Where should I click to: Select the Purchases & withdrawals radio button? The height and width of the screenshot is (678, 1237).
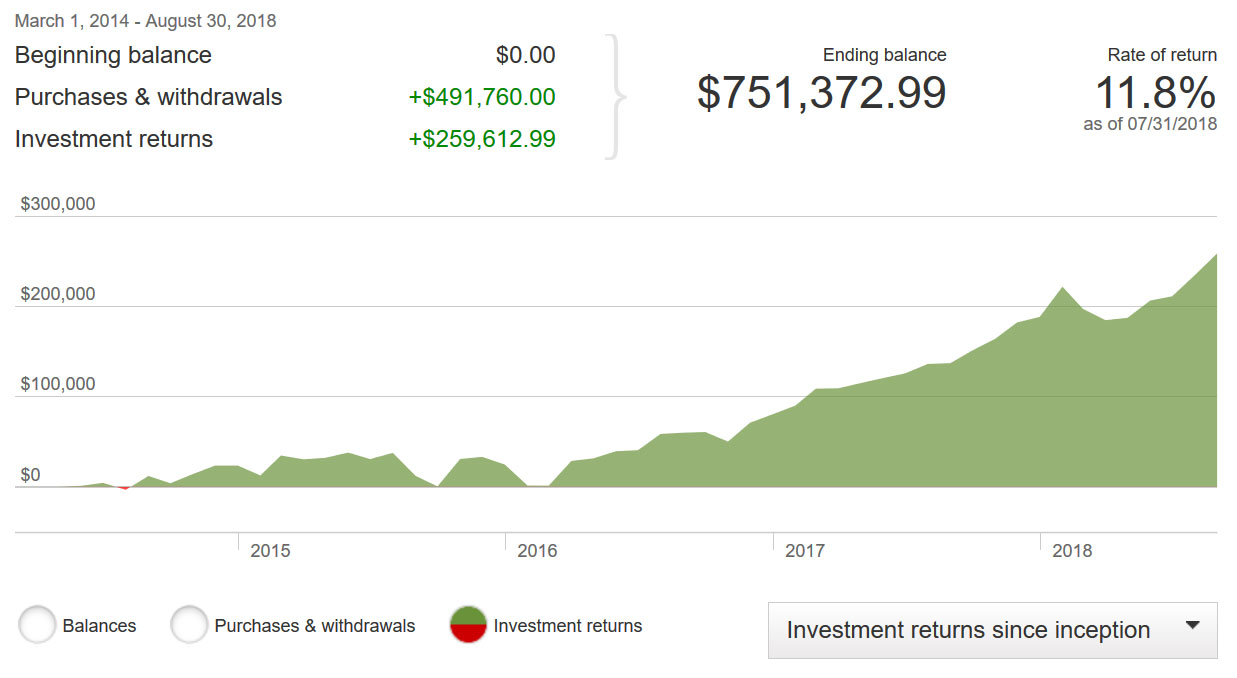coord(189,626)
